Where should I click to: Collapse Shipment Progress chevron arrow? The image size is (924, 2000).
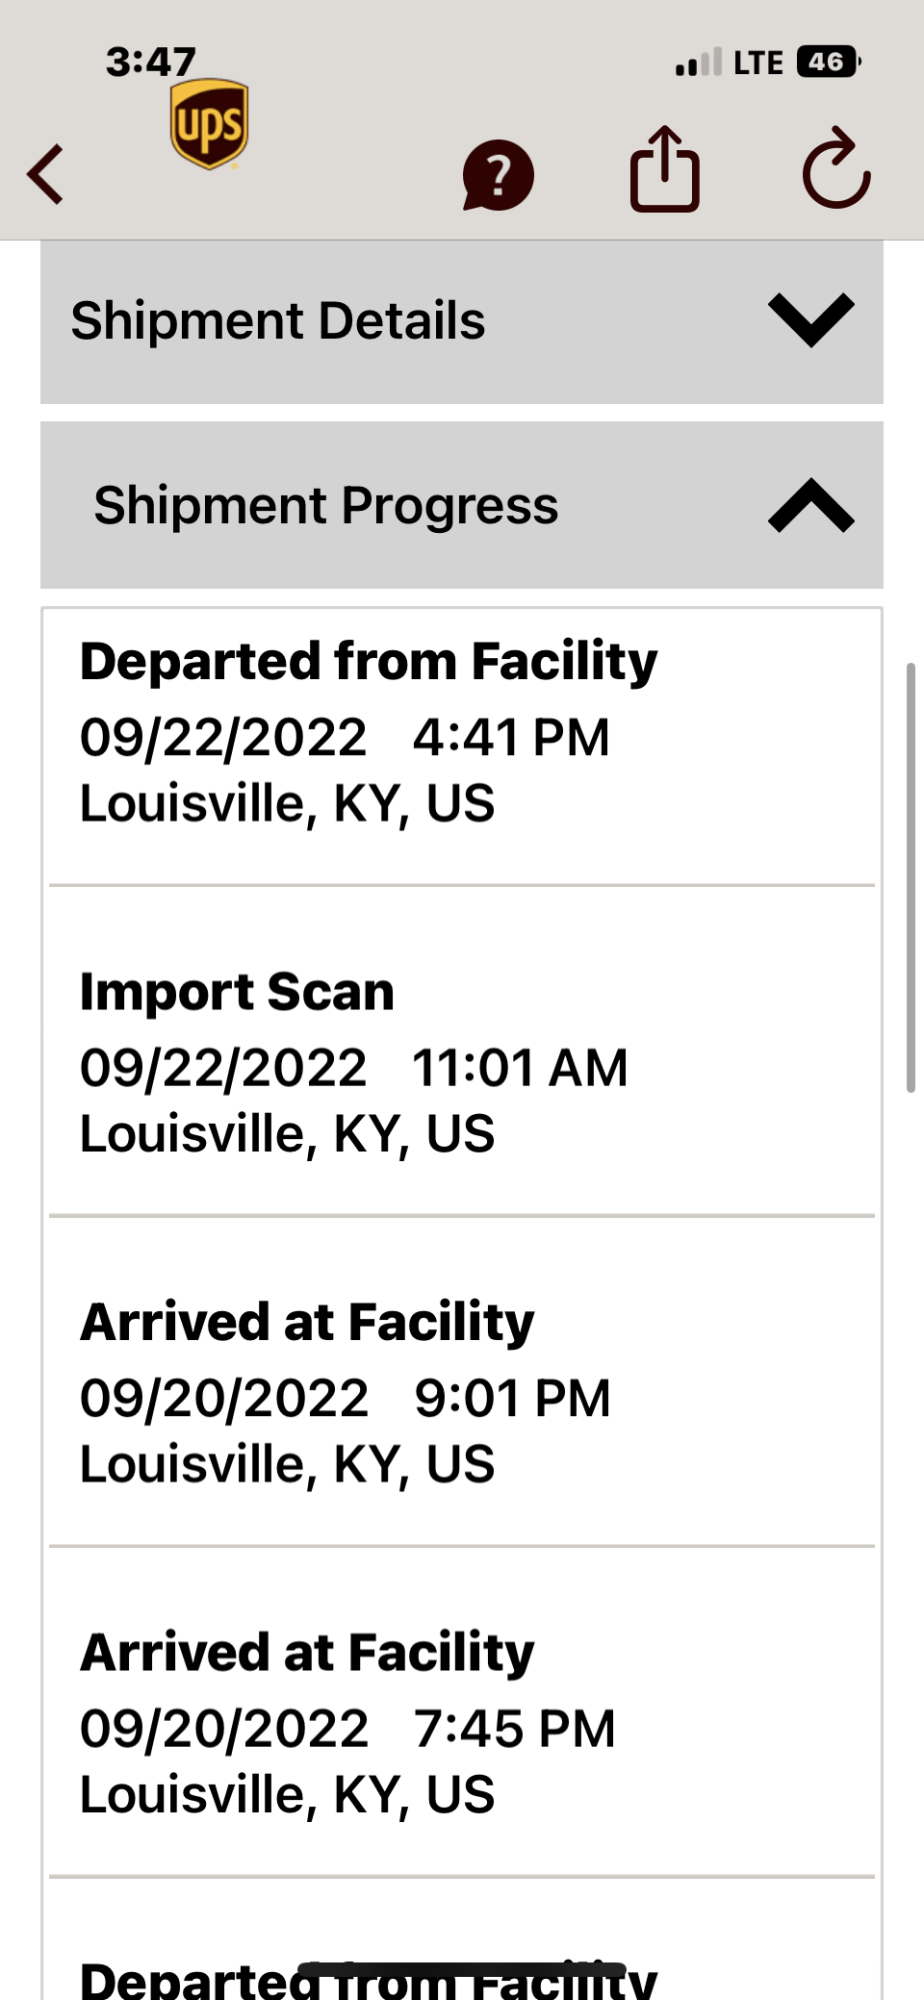pos(811,505)
